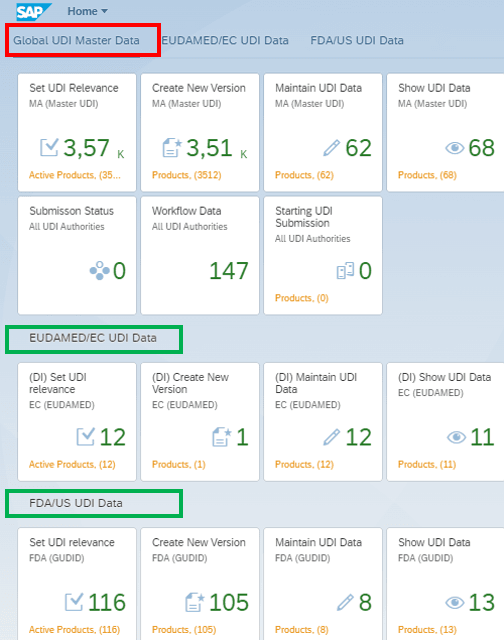Click document icon on MA Create New Version tile
Screen dimensions: 504x640
click(171, 147)
